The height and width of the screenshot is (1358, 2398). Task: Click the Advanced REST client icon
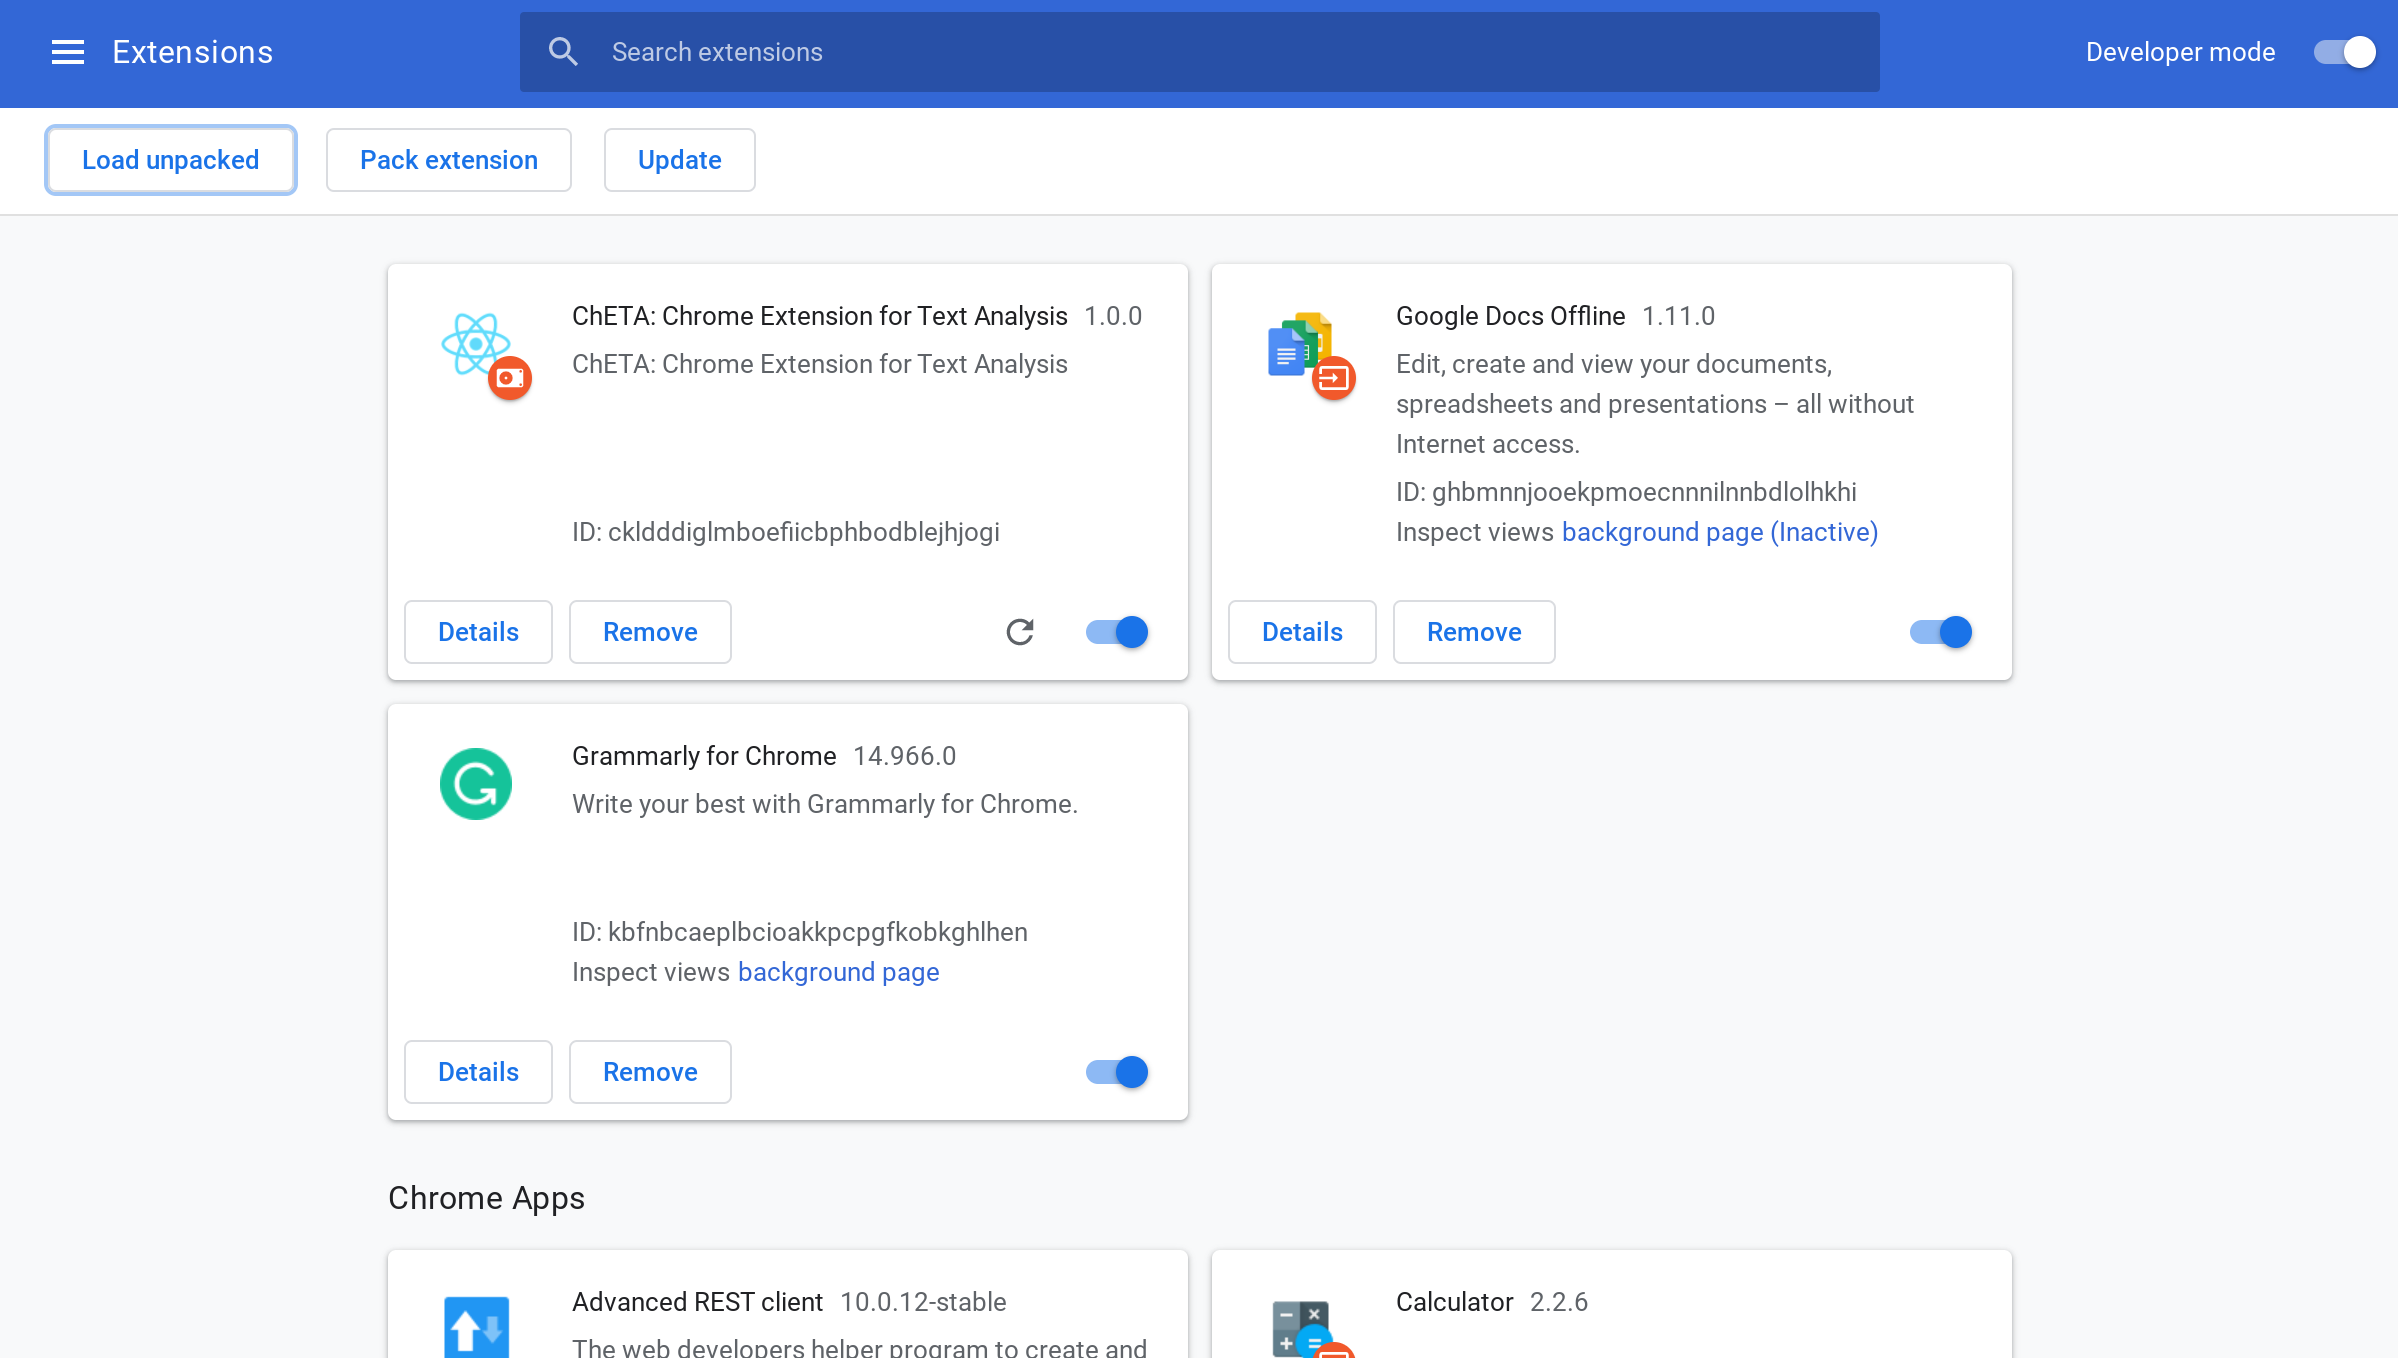(x=476, y=1327)
